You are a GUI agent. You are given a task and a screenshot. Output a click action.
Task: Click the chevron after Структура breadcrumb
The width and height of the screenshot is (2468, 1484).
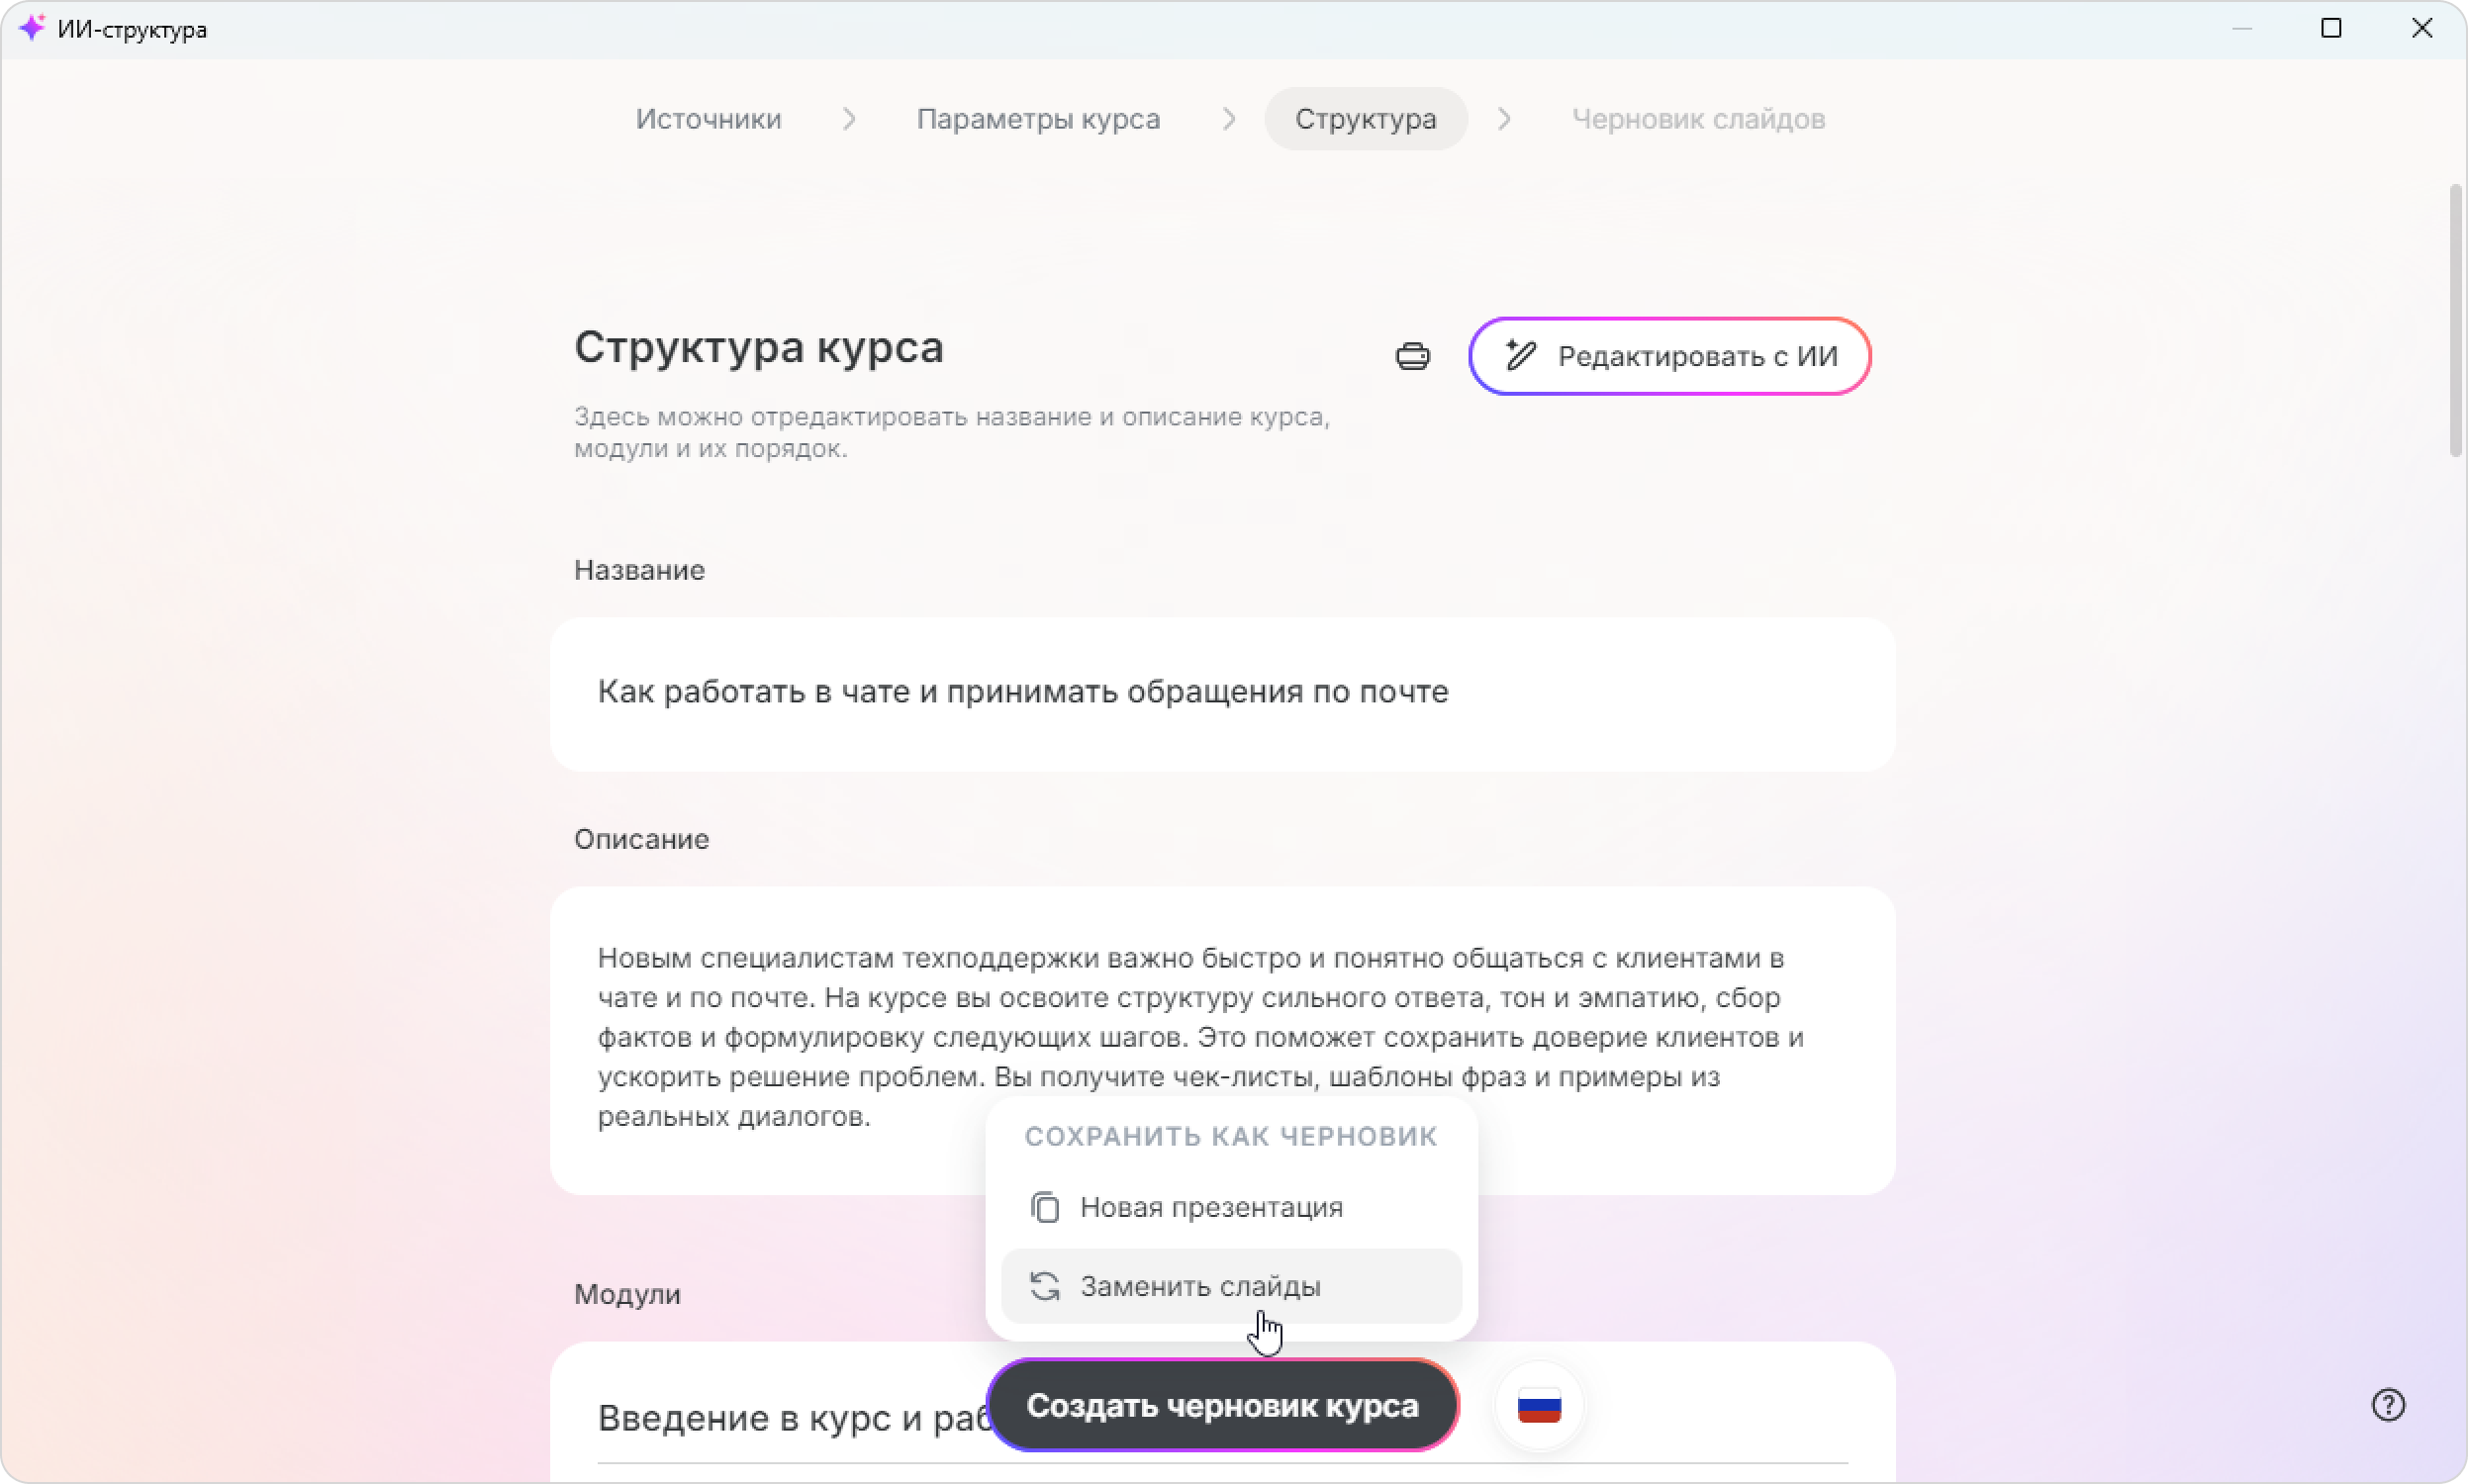point(1504,119)
